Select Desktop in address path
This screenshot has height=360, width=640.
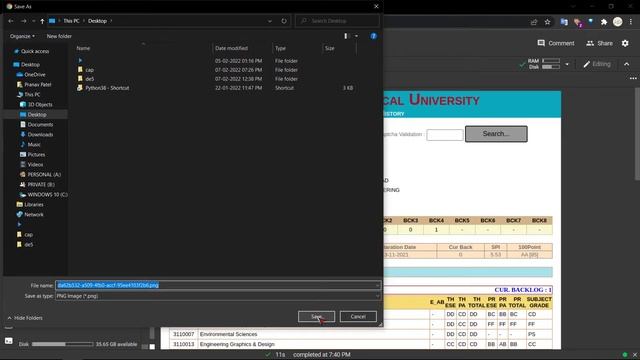click(97, 21)
